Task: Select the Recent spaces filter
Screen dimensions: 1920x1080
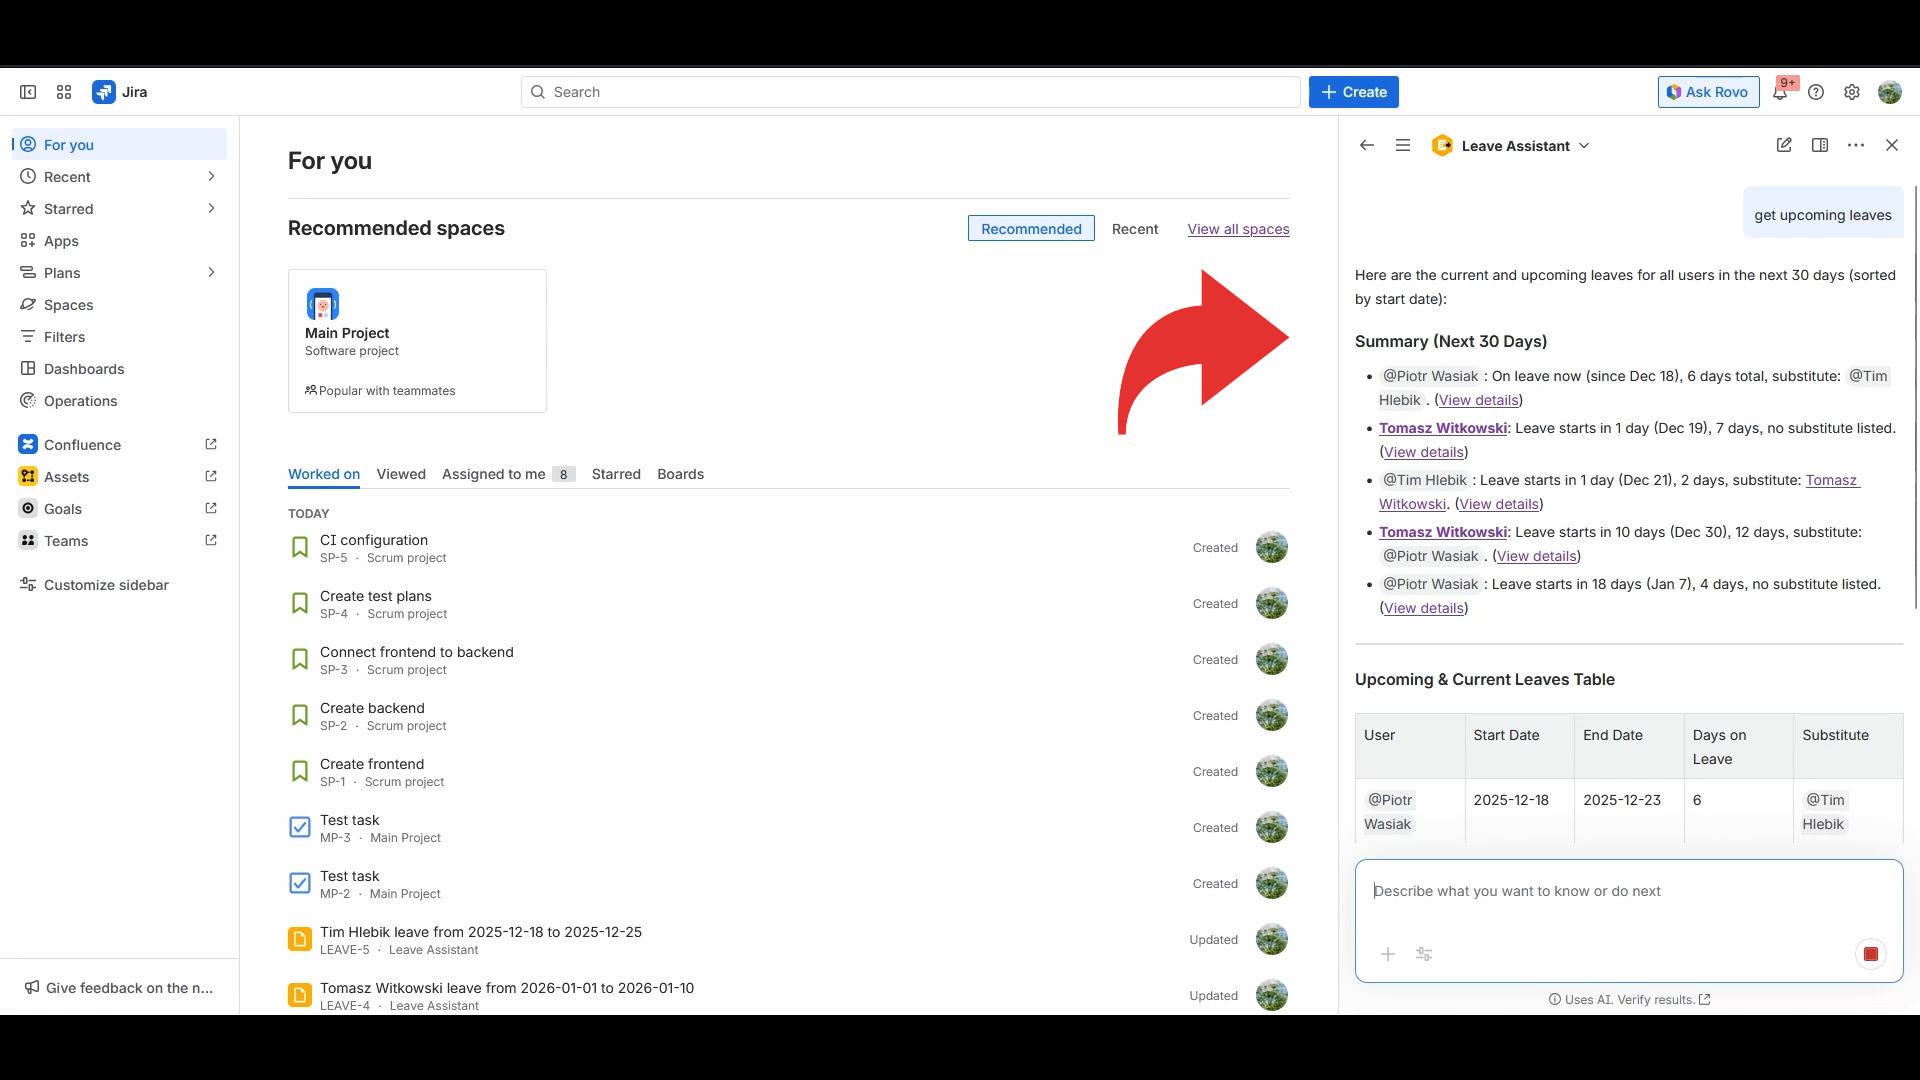Action: coord(1135,229)
